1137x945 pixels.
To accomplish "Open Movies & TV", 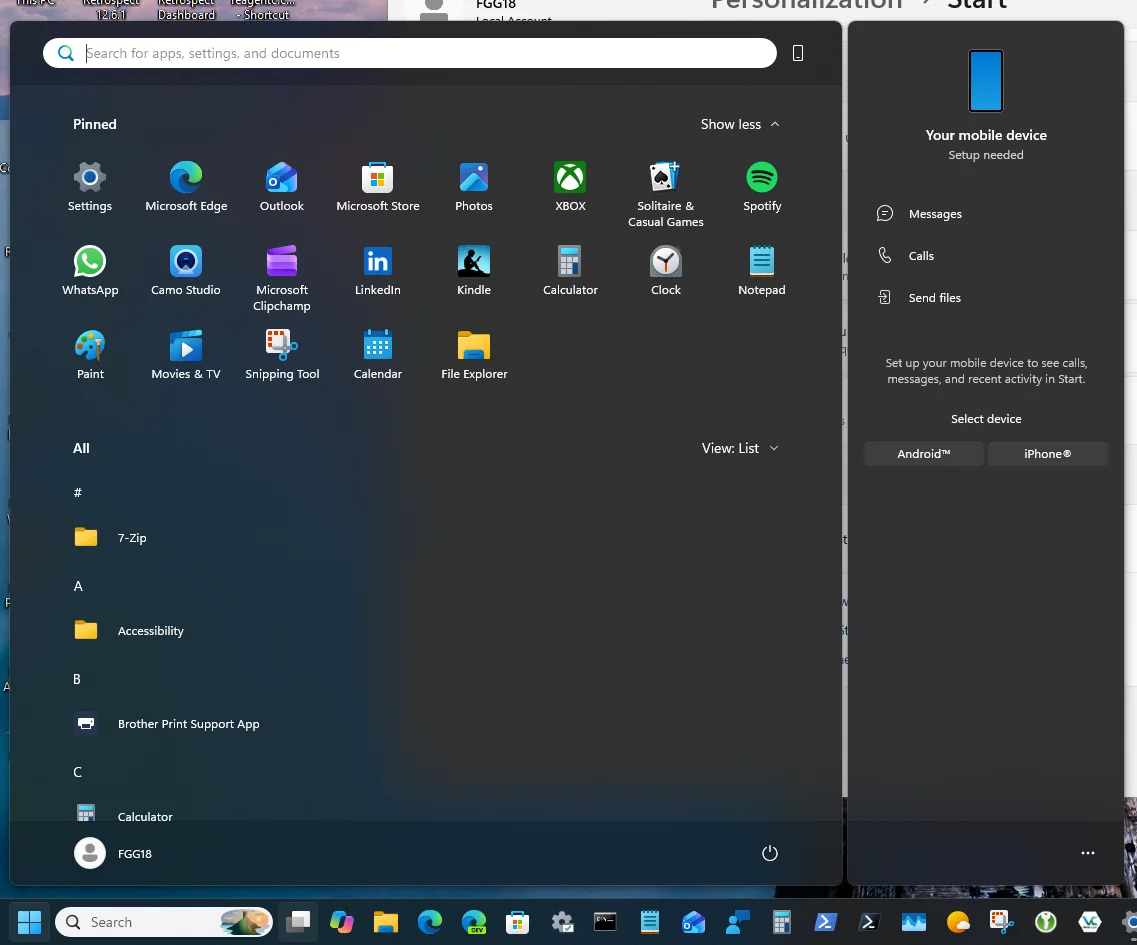I will (186, 355).
